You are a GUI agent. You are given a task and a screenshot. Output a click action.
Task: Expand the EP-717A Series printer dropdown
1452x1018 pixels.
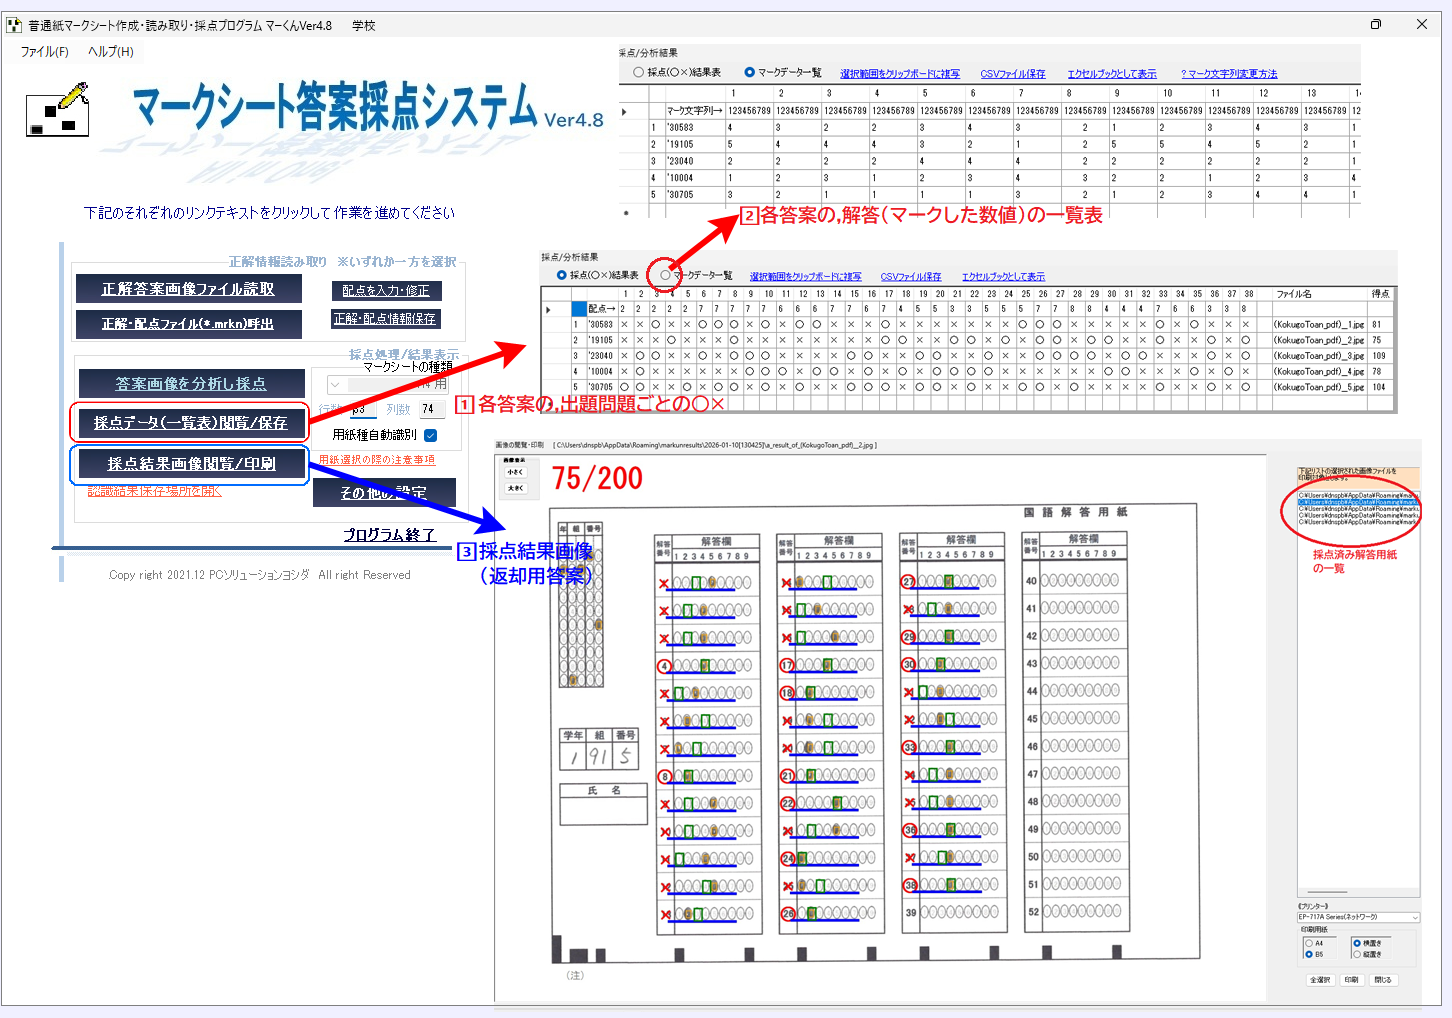[1414, 917]
